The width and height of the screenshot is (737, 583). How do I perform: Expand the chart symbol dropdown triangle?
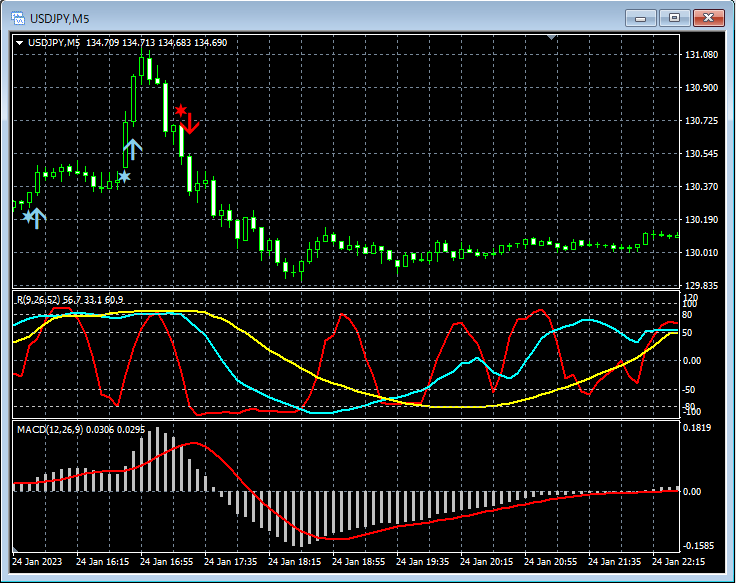pyautogui.click(x=20, y=43)
